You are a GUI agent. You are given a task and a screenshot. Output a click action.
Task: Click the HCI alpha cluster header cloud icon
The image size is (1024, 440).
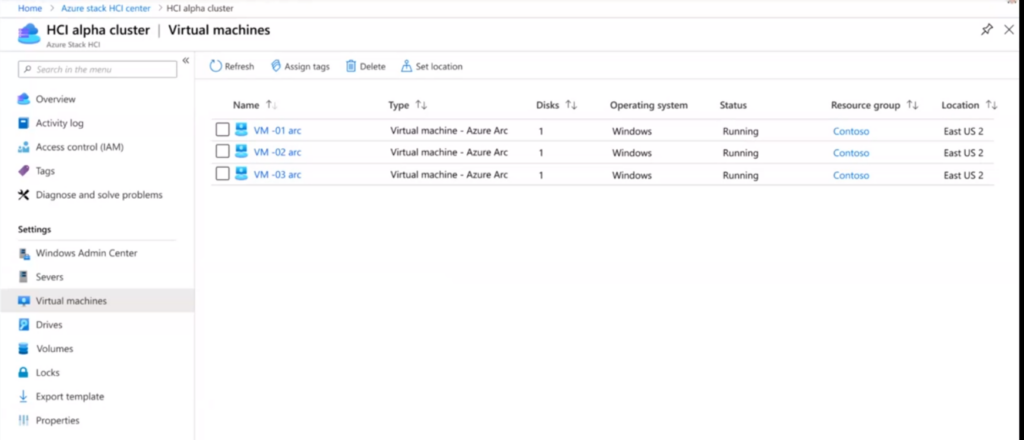(29, 33)
